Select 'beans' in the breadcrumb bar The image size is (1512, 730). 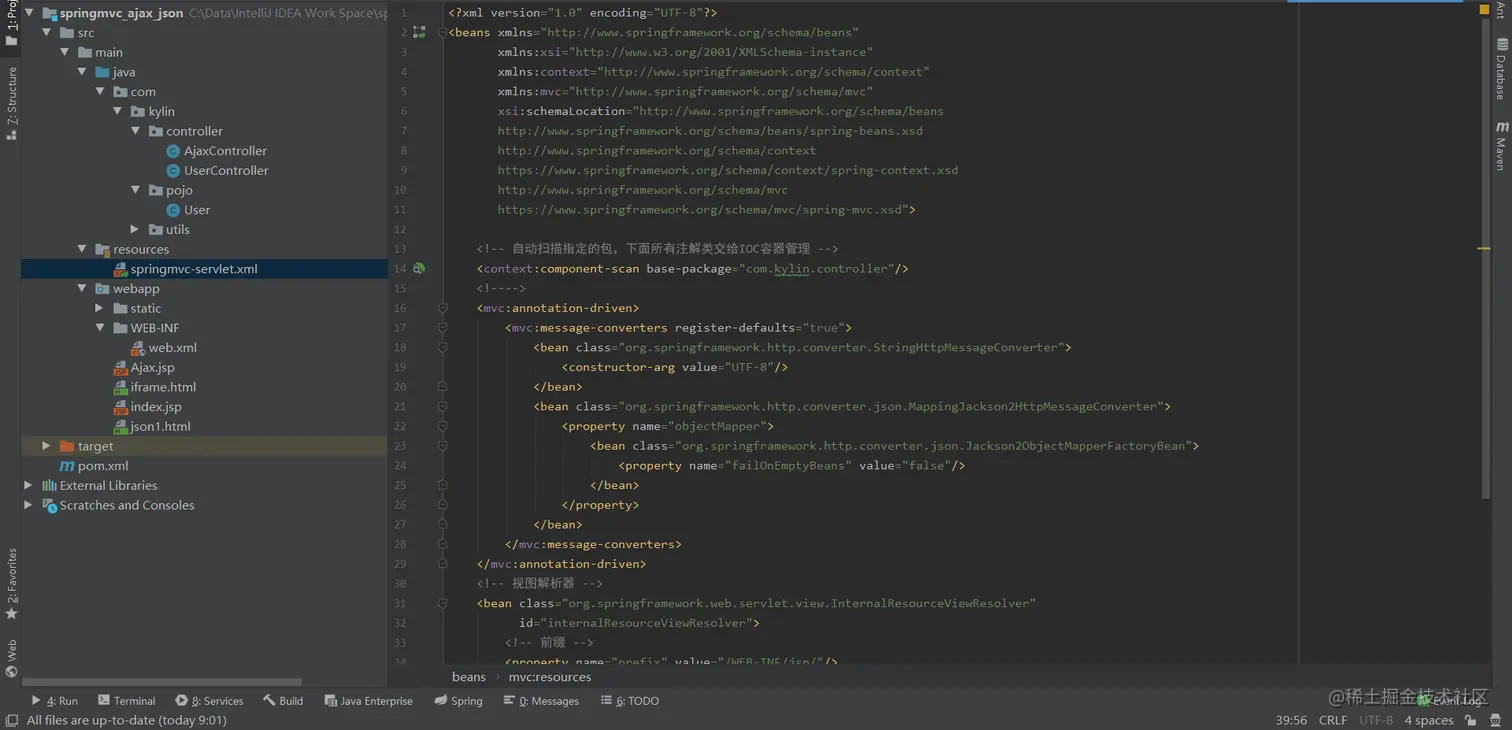(x=468, y=677)
